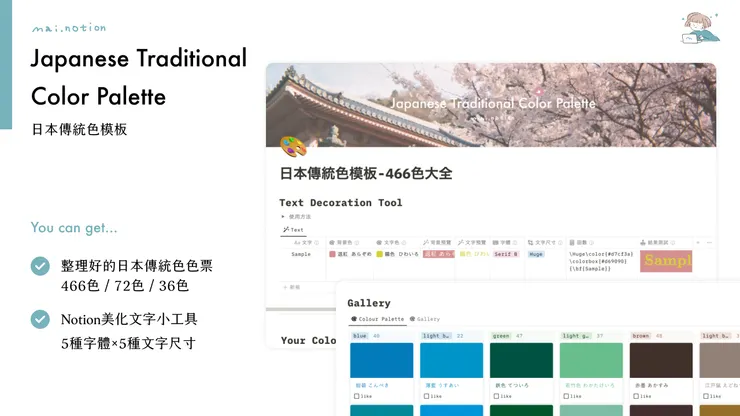Click the Gallery section heading
The image size is (740, 416).
pos(369,303)
